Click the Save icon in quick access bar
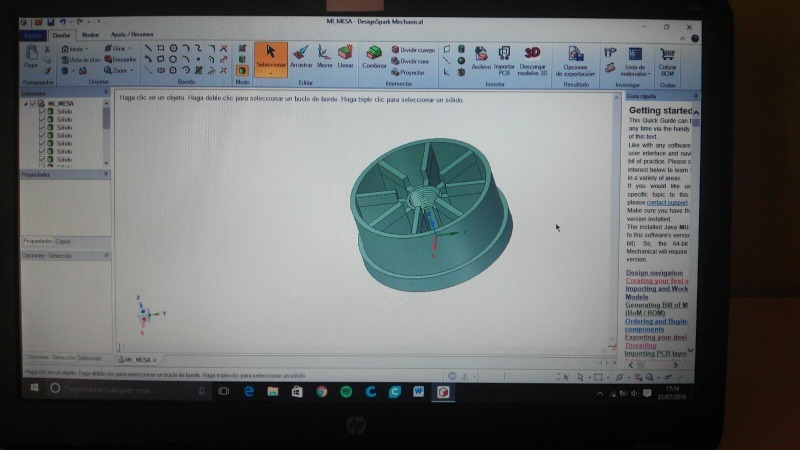Image resolution: width=800 pixels, height=450 pixels. pyautogui.click(x=51, y=22)
